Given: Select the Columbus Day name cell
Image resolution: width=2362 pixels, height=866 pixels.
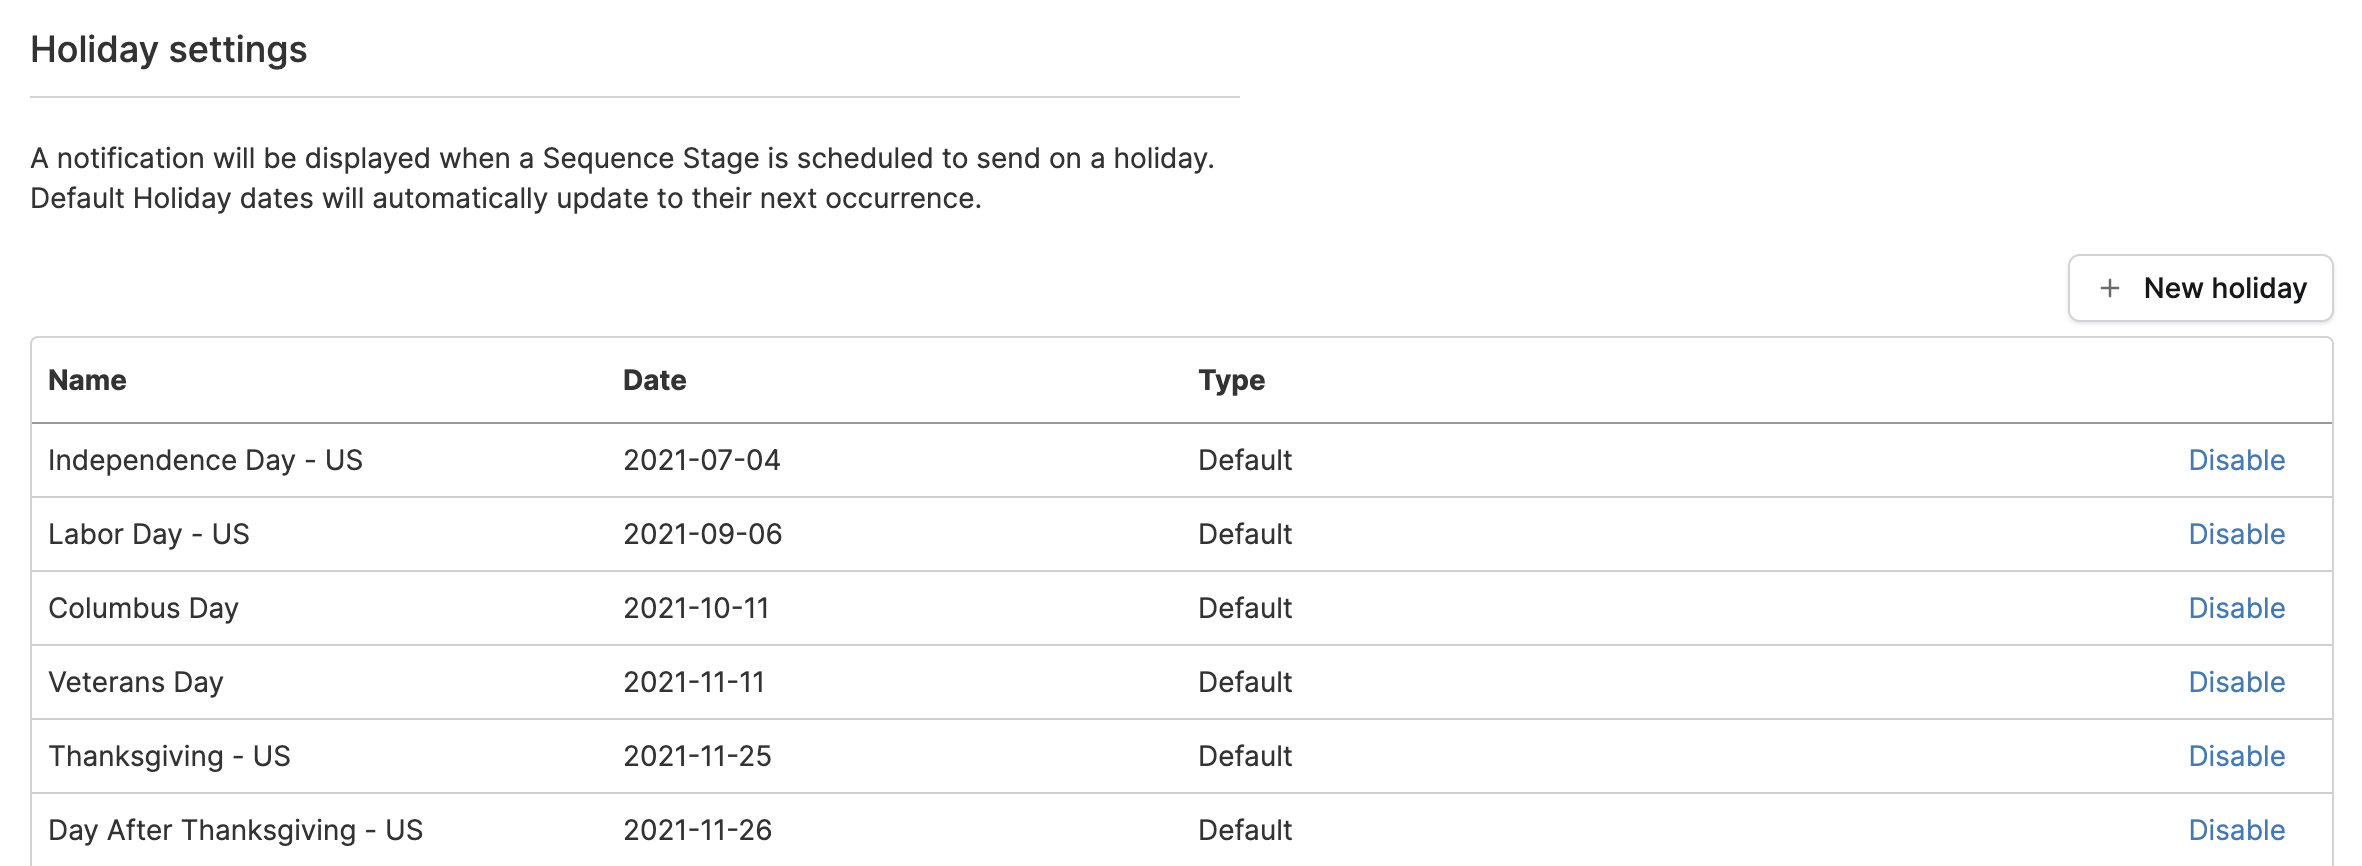Looking at the screenshot, I should (143, 608).
